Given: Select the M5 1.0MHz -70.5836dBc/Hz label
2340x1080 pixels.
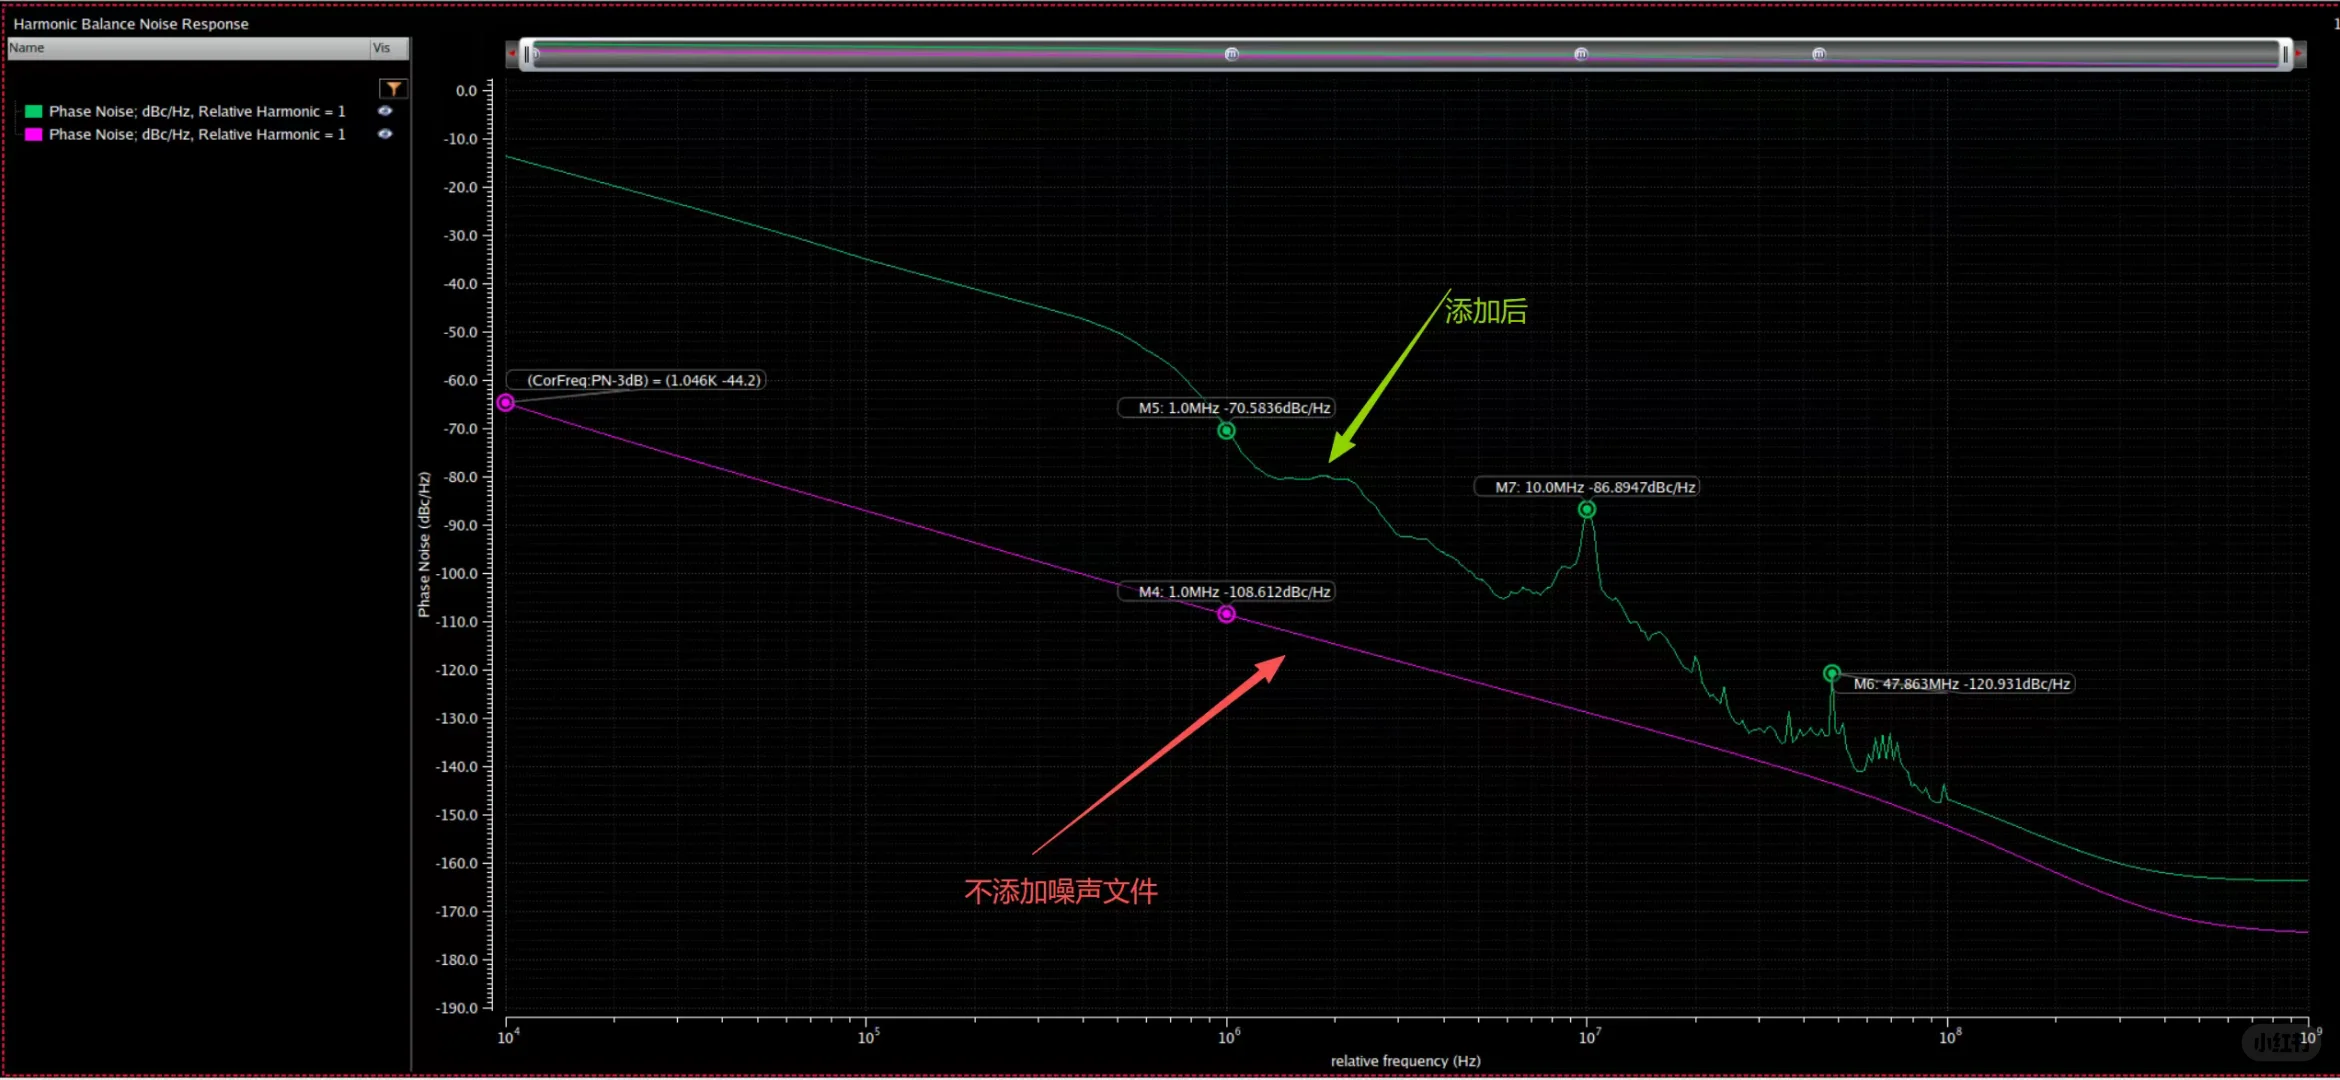Looking at the screenshot, I should coord(1233,408).
